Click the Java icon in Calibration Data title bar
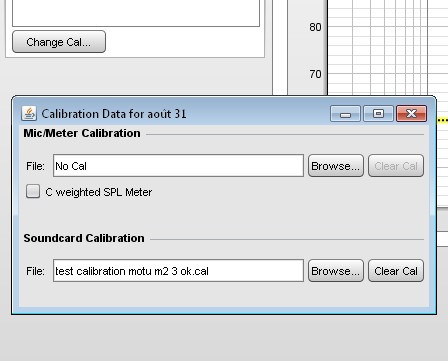 tap(29, 113)
